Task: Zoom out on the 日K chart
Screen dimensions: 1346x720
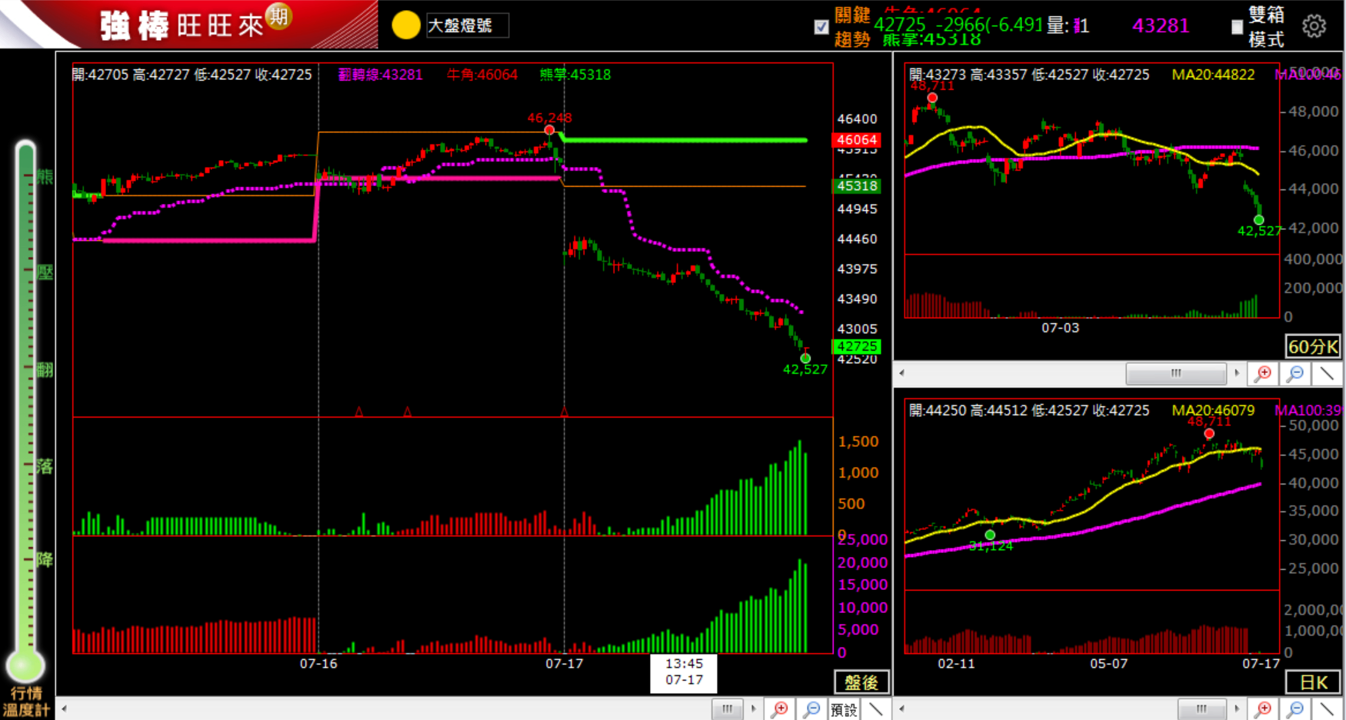Action: [1295, 709]
